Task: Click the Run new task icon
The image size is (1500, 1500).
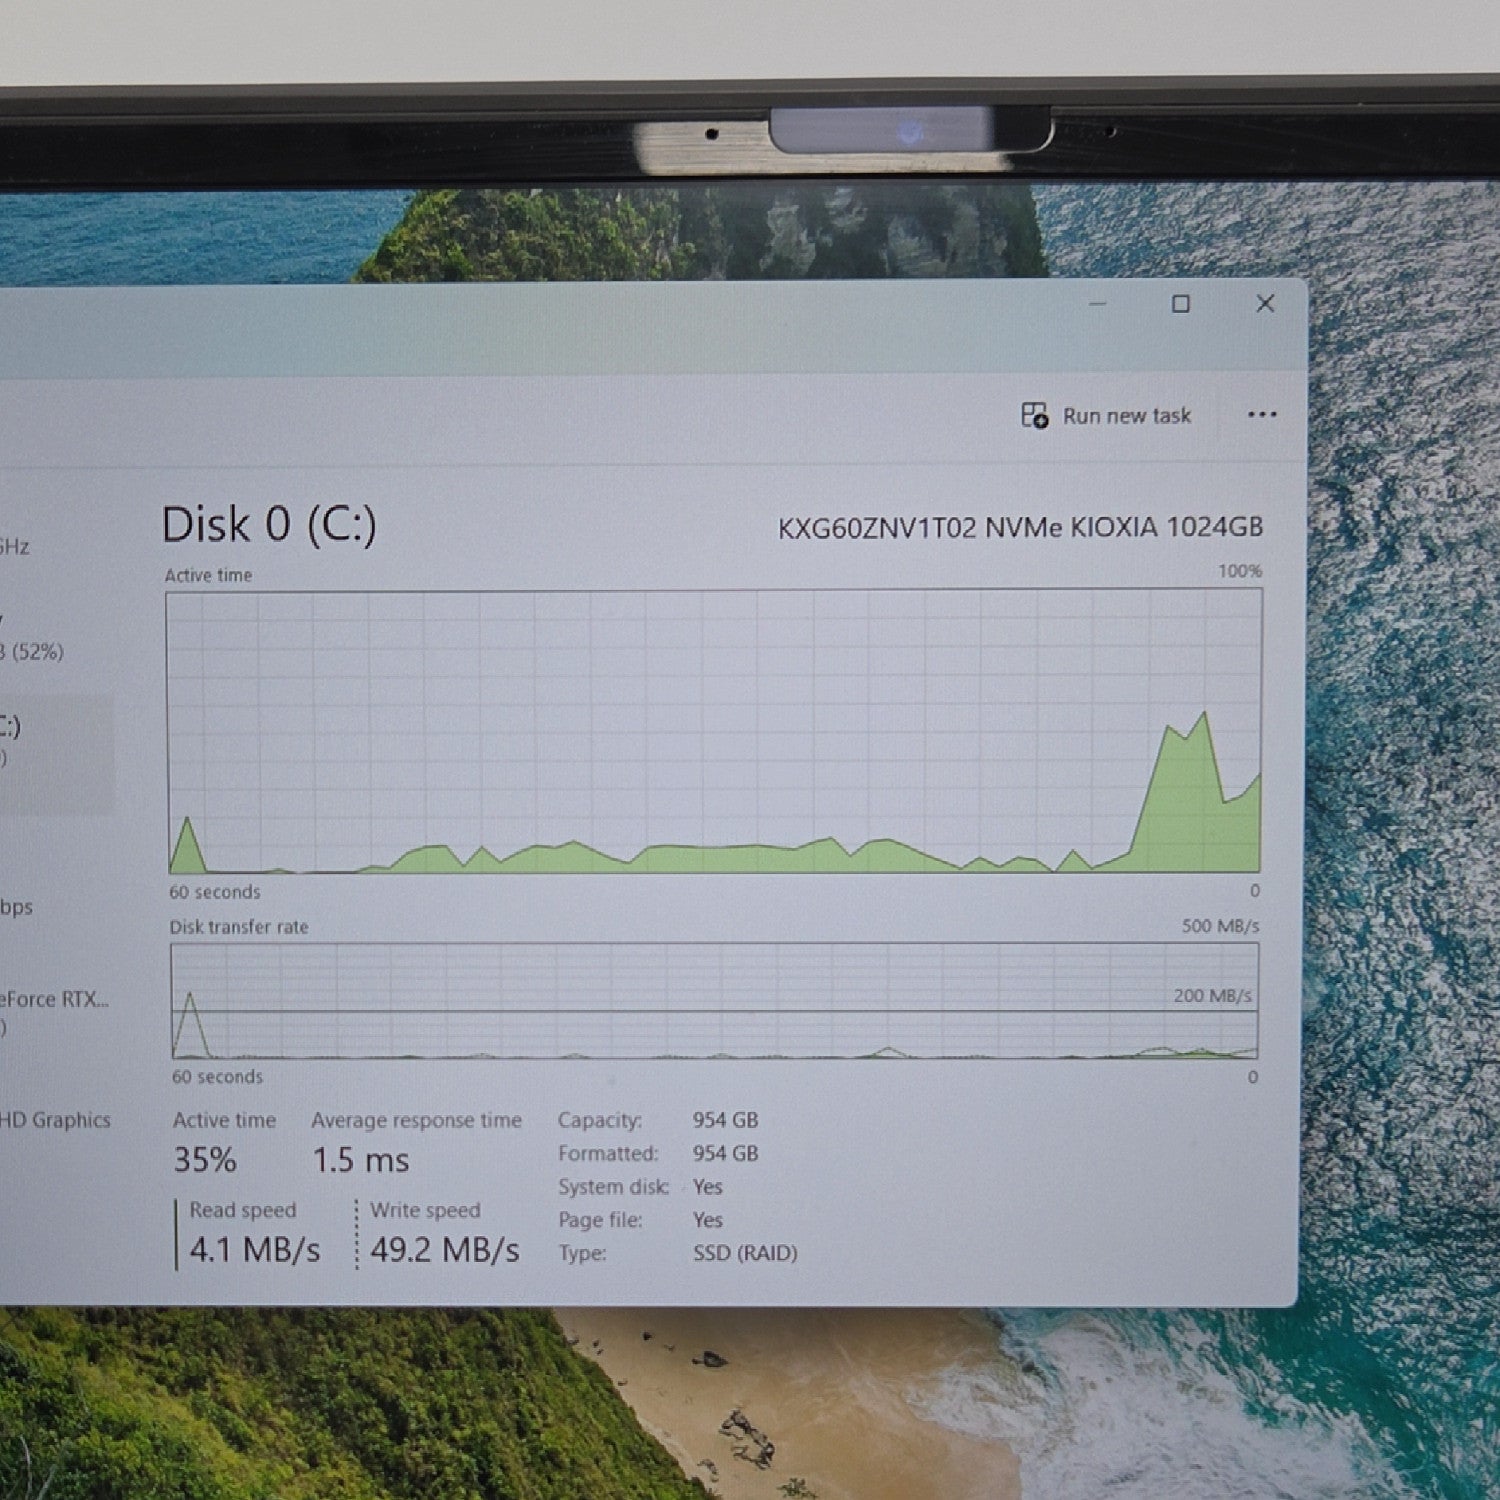Action: [1034, 415]
